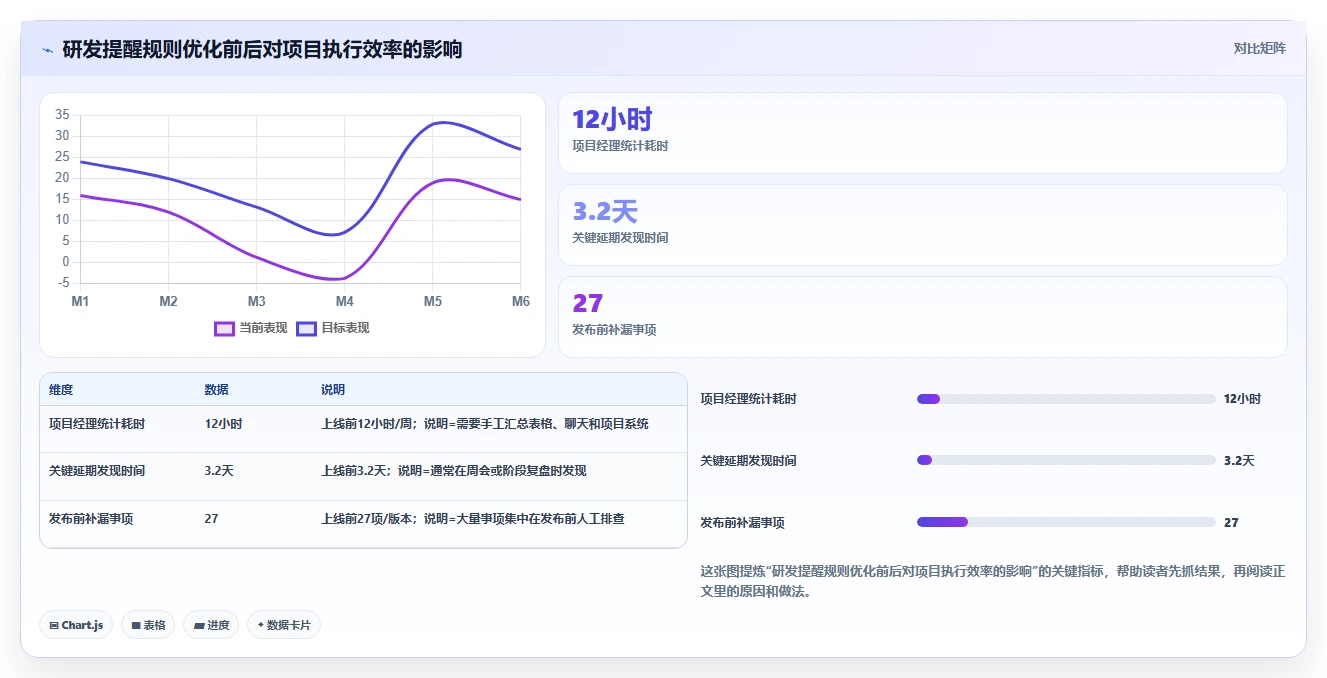This screenshot has height=678, width=1327.
Task: Click 发布前补漏事项 label in stat card
Action: click(614, 330)
